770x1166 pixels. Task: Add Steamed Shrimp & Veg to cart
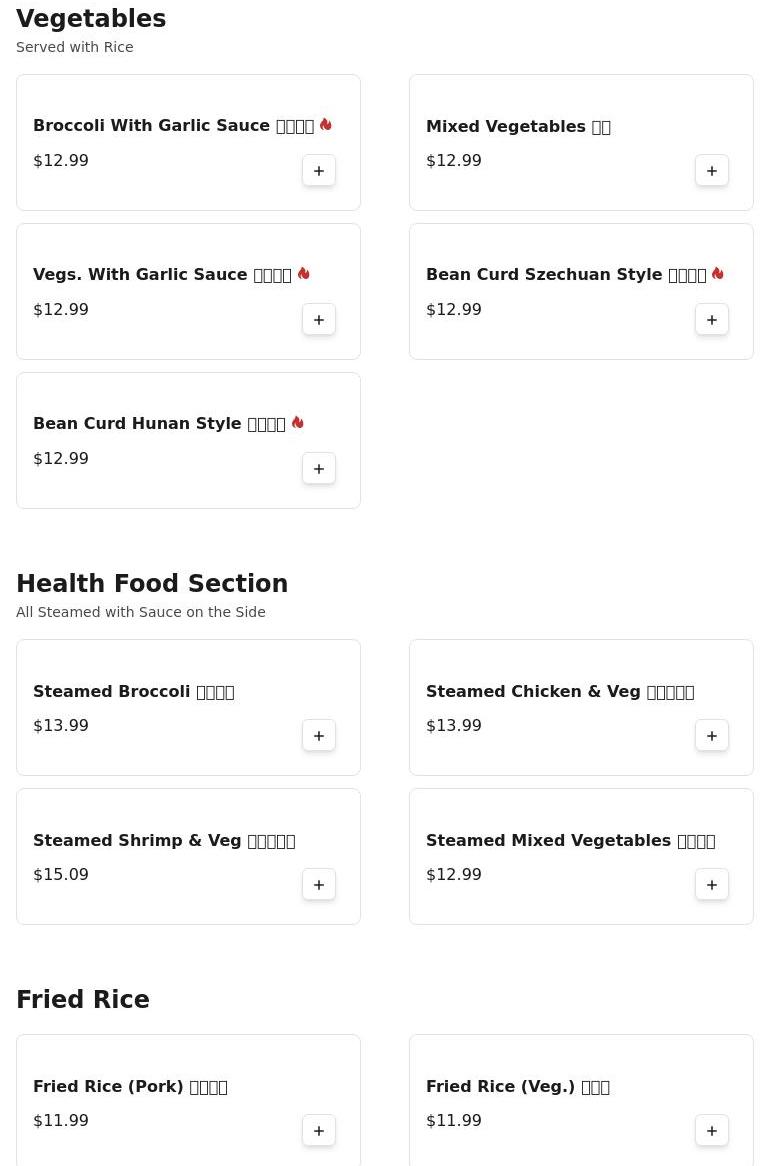pos(319,885)
